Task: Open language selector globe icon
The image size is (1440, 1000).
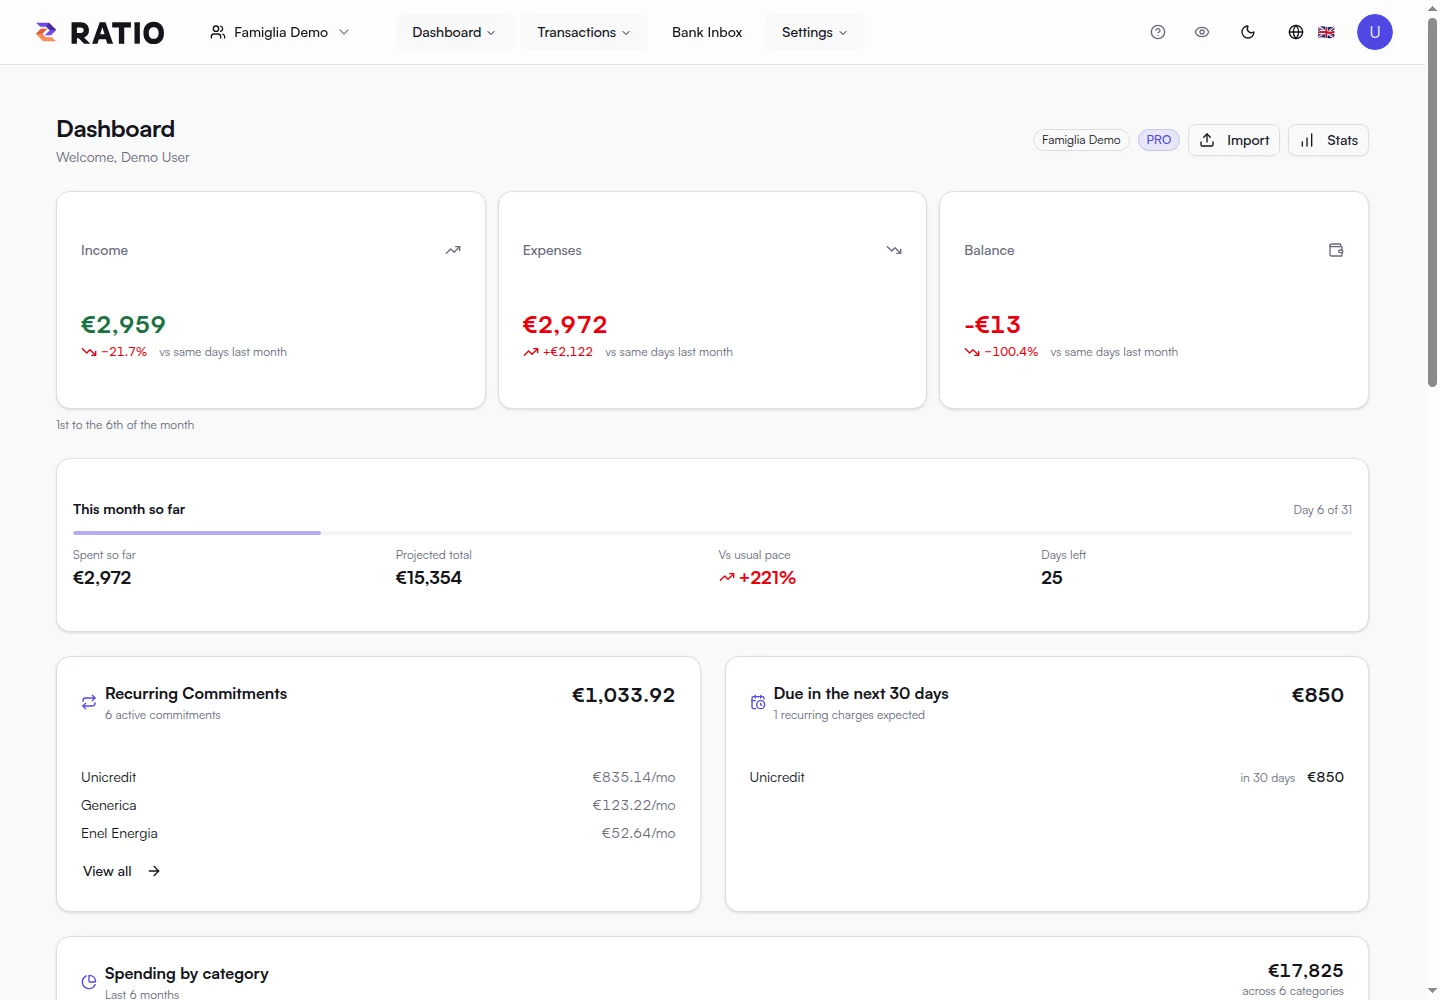Action: click(x=1296, y=32)
